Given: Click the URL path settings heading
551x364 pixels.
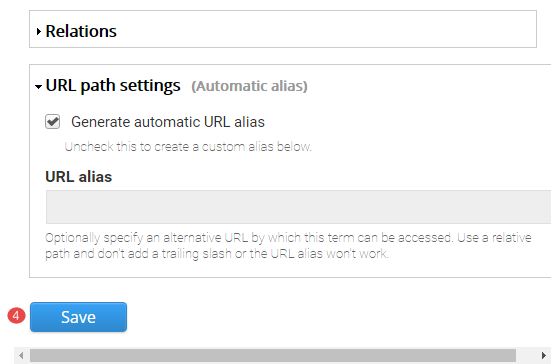Looking at the screenshot, I should pos(113,86).
